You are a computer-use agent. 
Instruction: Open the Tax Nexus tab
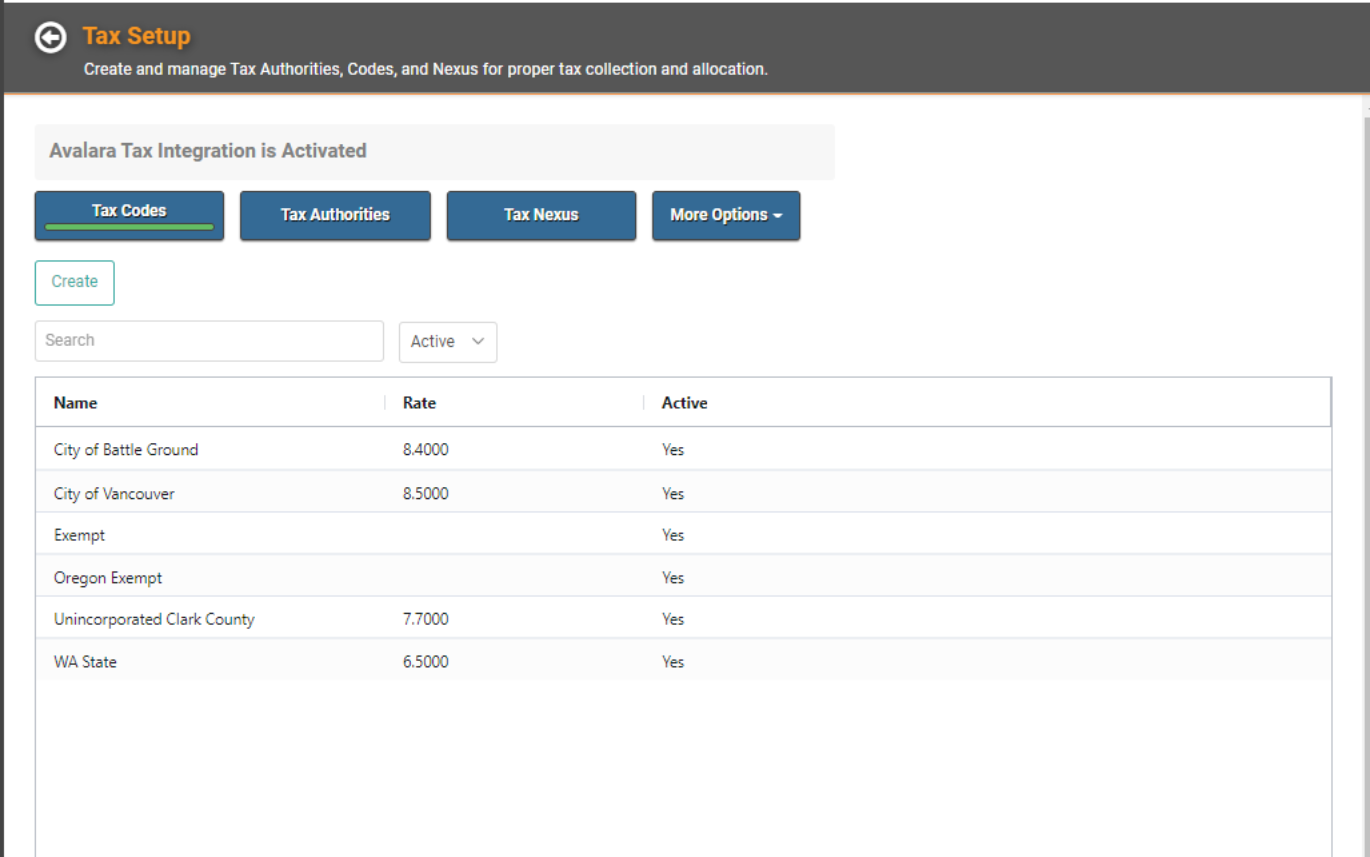pos(541,215)
